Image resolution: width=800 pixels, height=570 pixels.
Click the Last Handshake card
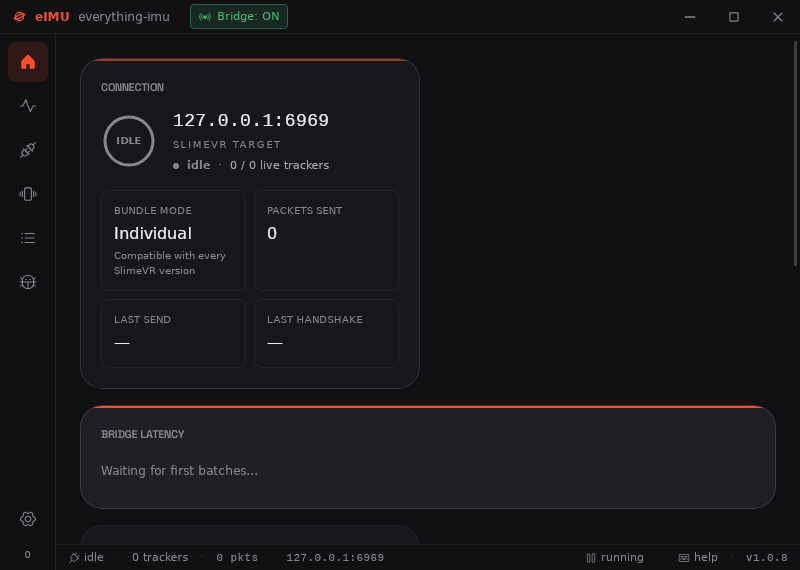[x=327, y=333]
